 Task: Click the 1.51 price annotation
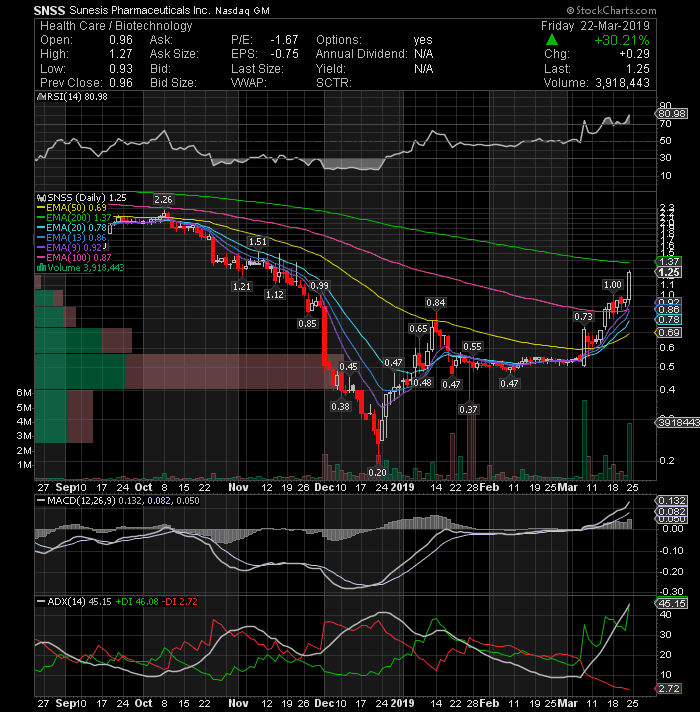coord(257,242)
